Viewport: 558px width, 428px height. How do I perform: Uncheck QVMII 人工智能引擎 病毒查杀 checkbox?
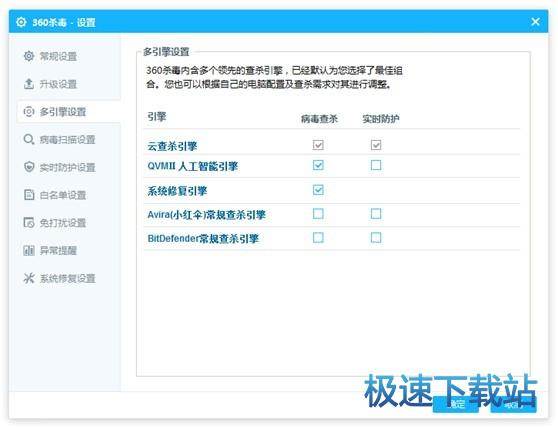coord(318,165)
